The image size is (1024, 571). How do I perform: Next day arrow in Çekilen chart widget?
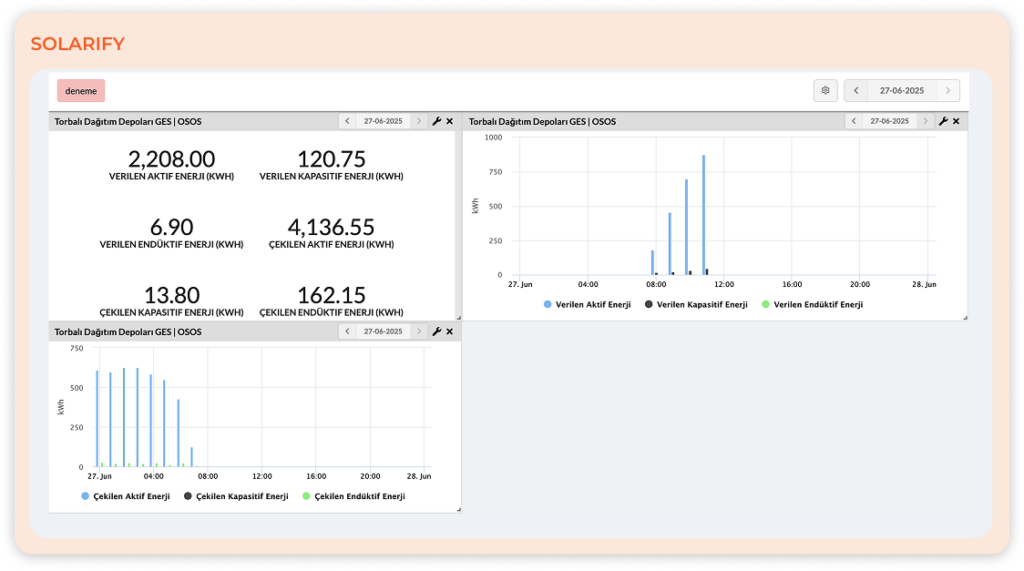coord(419,332)
